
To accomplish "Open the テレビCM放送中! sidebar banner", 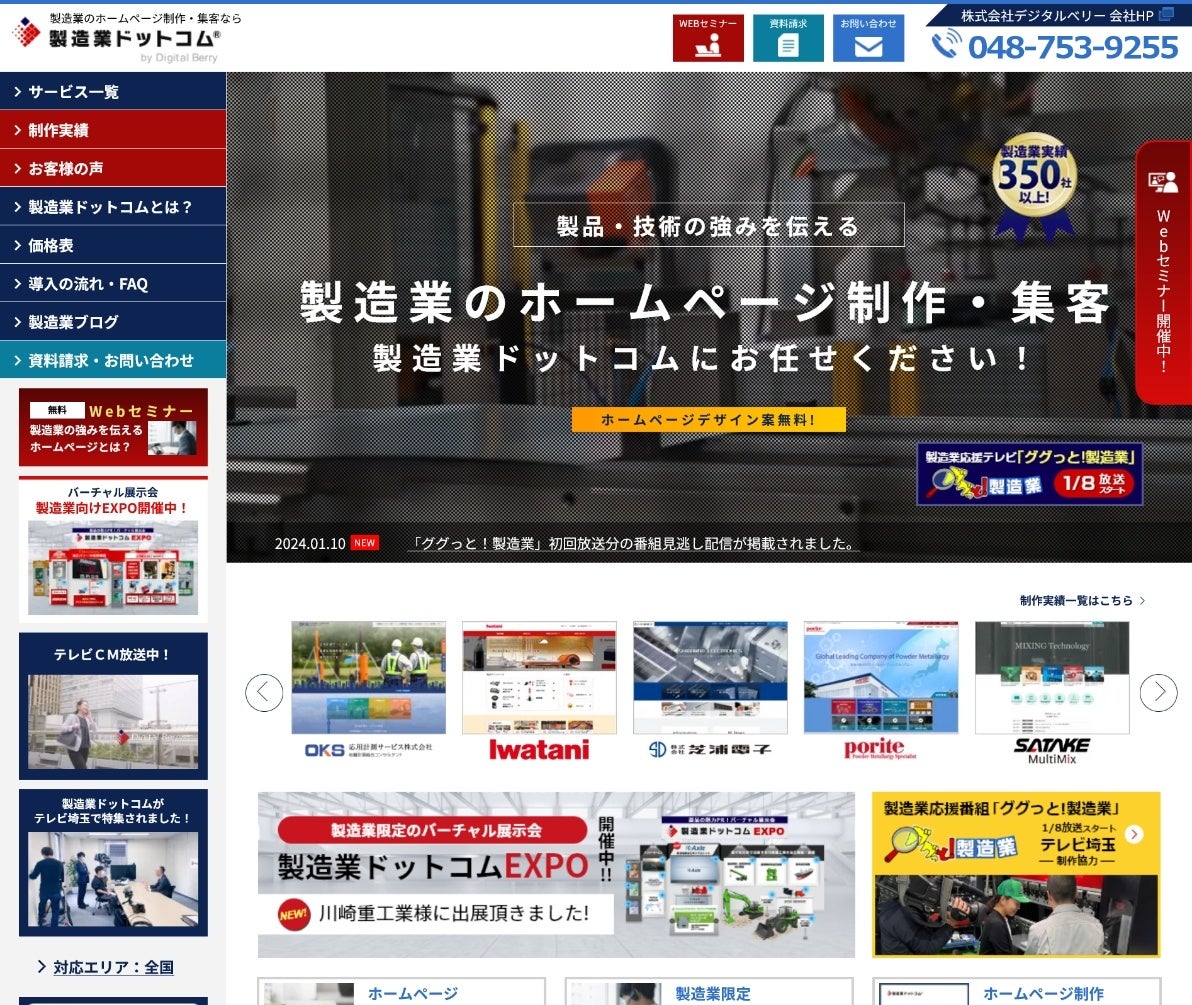I will click(x=113, y=706).
